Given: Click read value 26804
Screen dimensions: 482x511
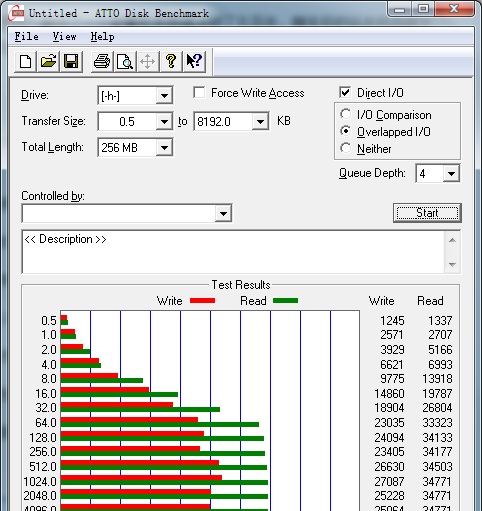Looking at the screenshot, I should pos(437,408).
